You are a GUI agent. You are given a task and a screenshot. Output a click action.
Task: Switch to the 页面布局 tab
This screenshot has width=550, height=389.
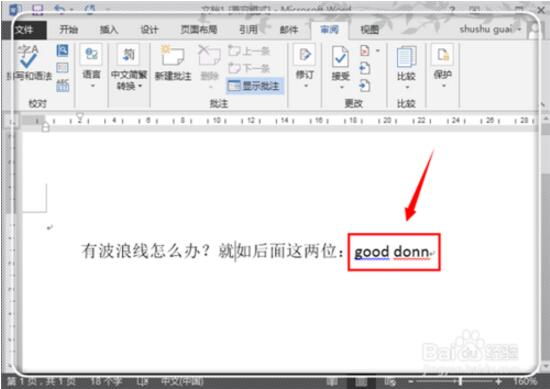[x=199, y=29]
